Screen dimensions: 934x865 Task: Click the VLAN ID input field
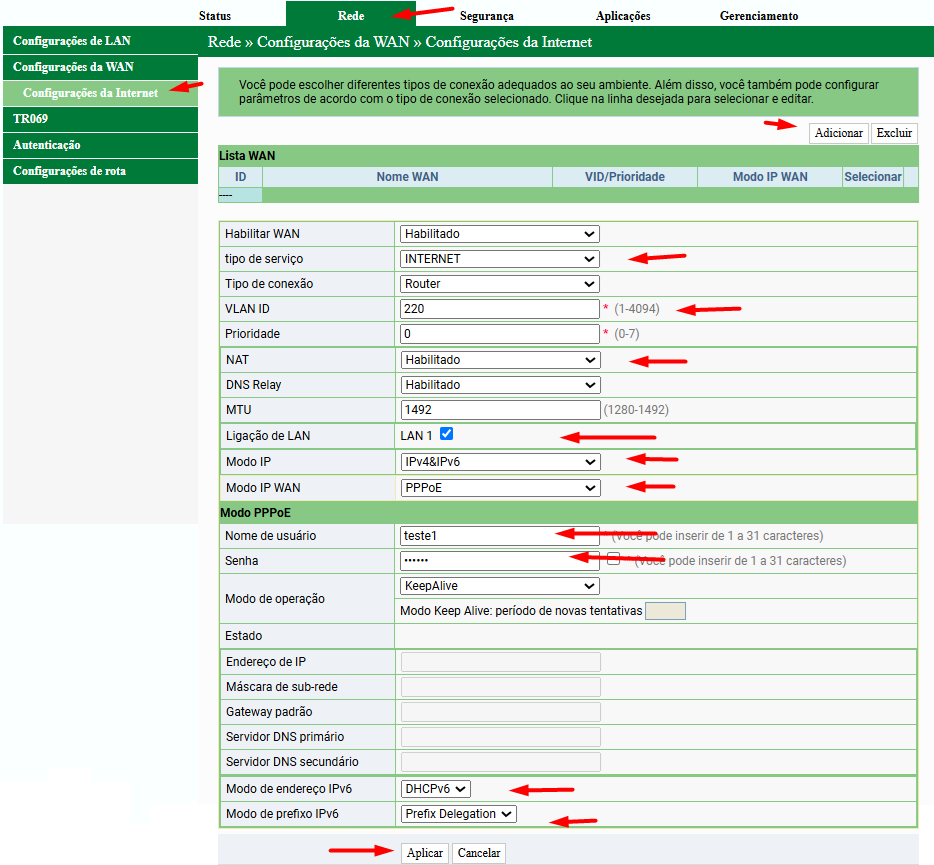[500, 309]
